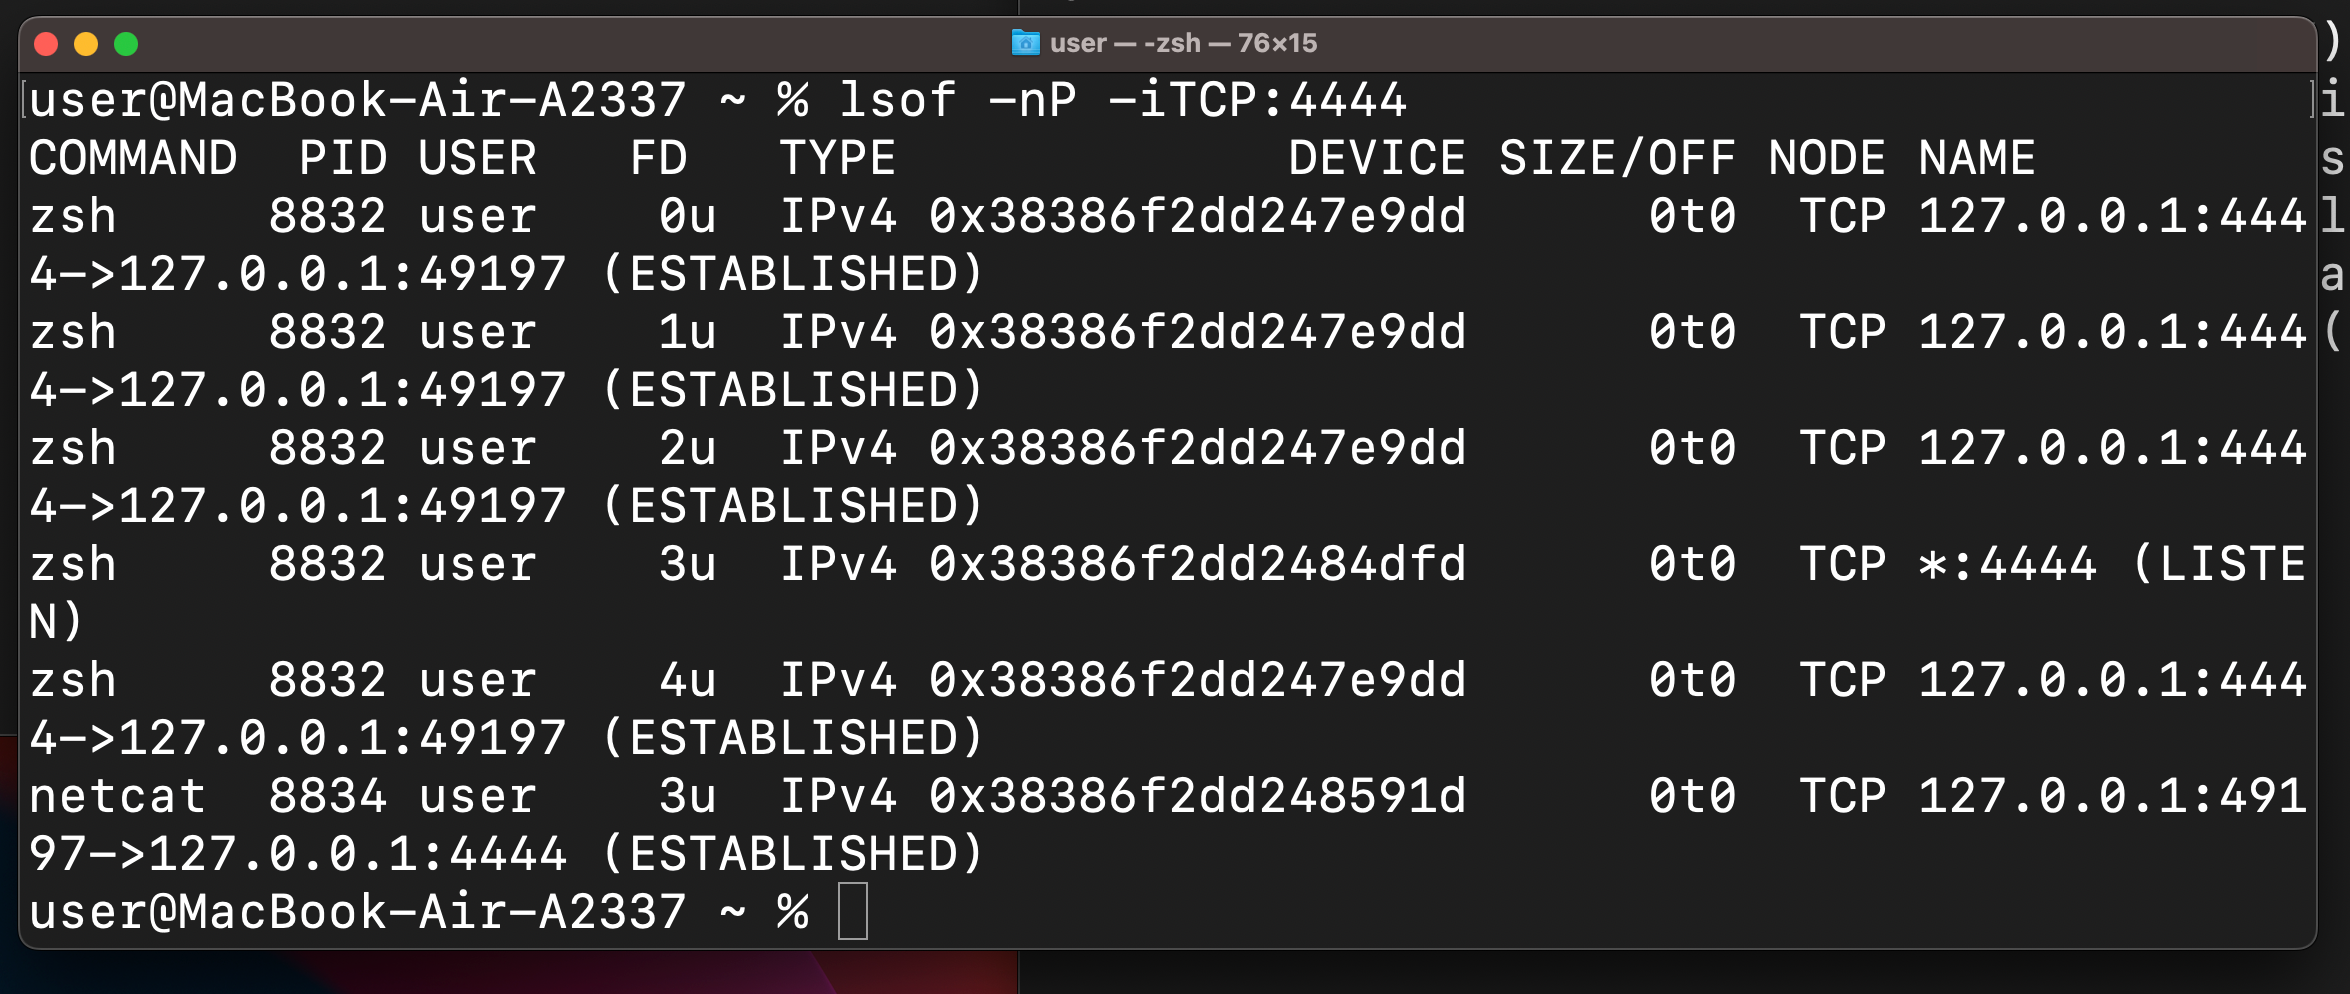This screenshot has height=994, width=2350.
Task: Click device address 0x38386f2dd248591d
Action: (x=1197, y=797)
